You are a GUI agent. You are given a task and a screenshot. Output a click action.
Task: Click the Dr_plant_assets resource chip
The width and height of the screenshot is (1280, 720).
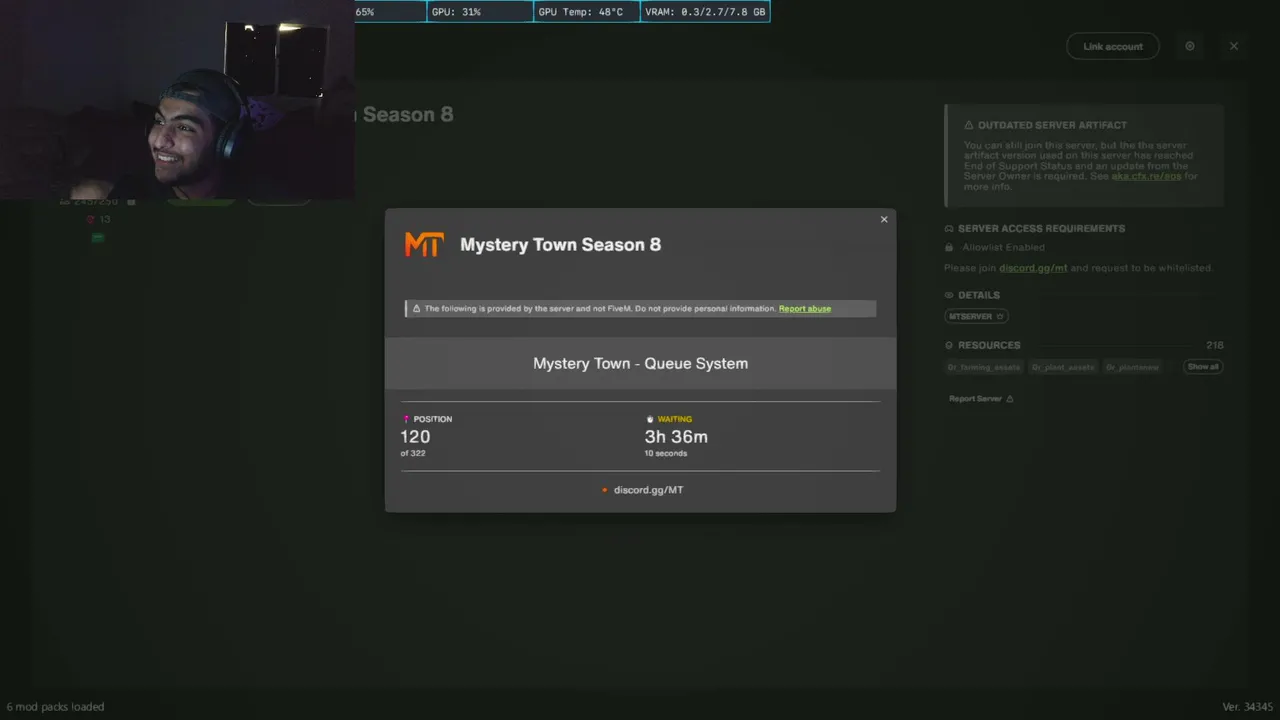[1063, 367]
